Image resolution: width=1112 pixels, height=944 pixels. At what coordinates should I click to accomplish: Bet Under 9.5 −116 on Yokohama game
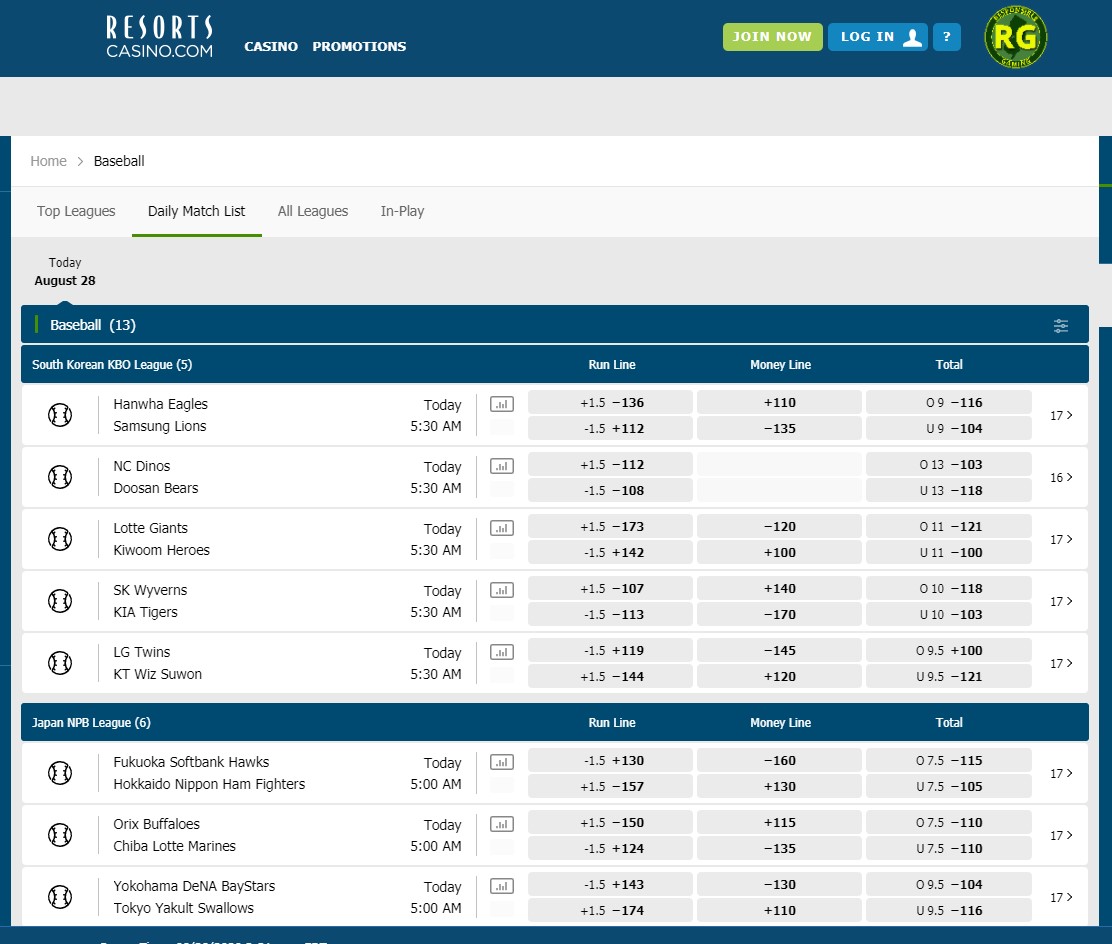tap(949, 911)
